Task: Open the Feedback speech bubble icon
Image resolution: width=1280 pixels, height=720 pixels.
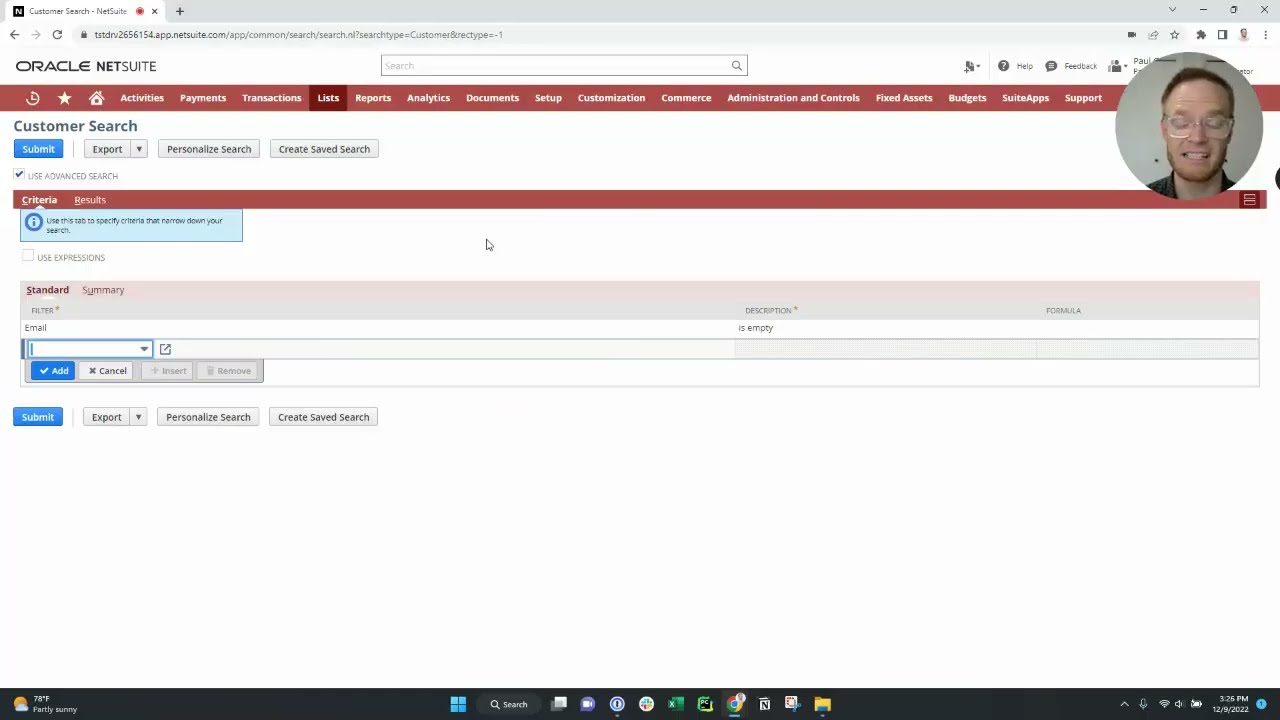Action: [x=1051, y=66]
